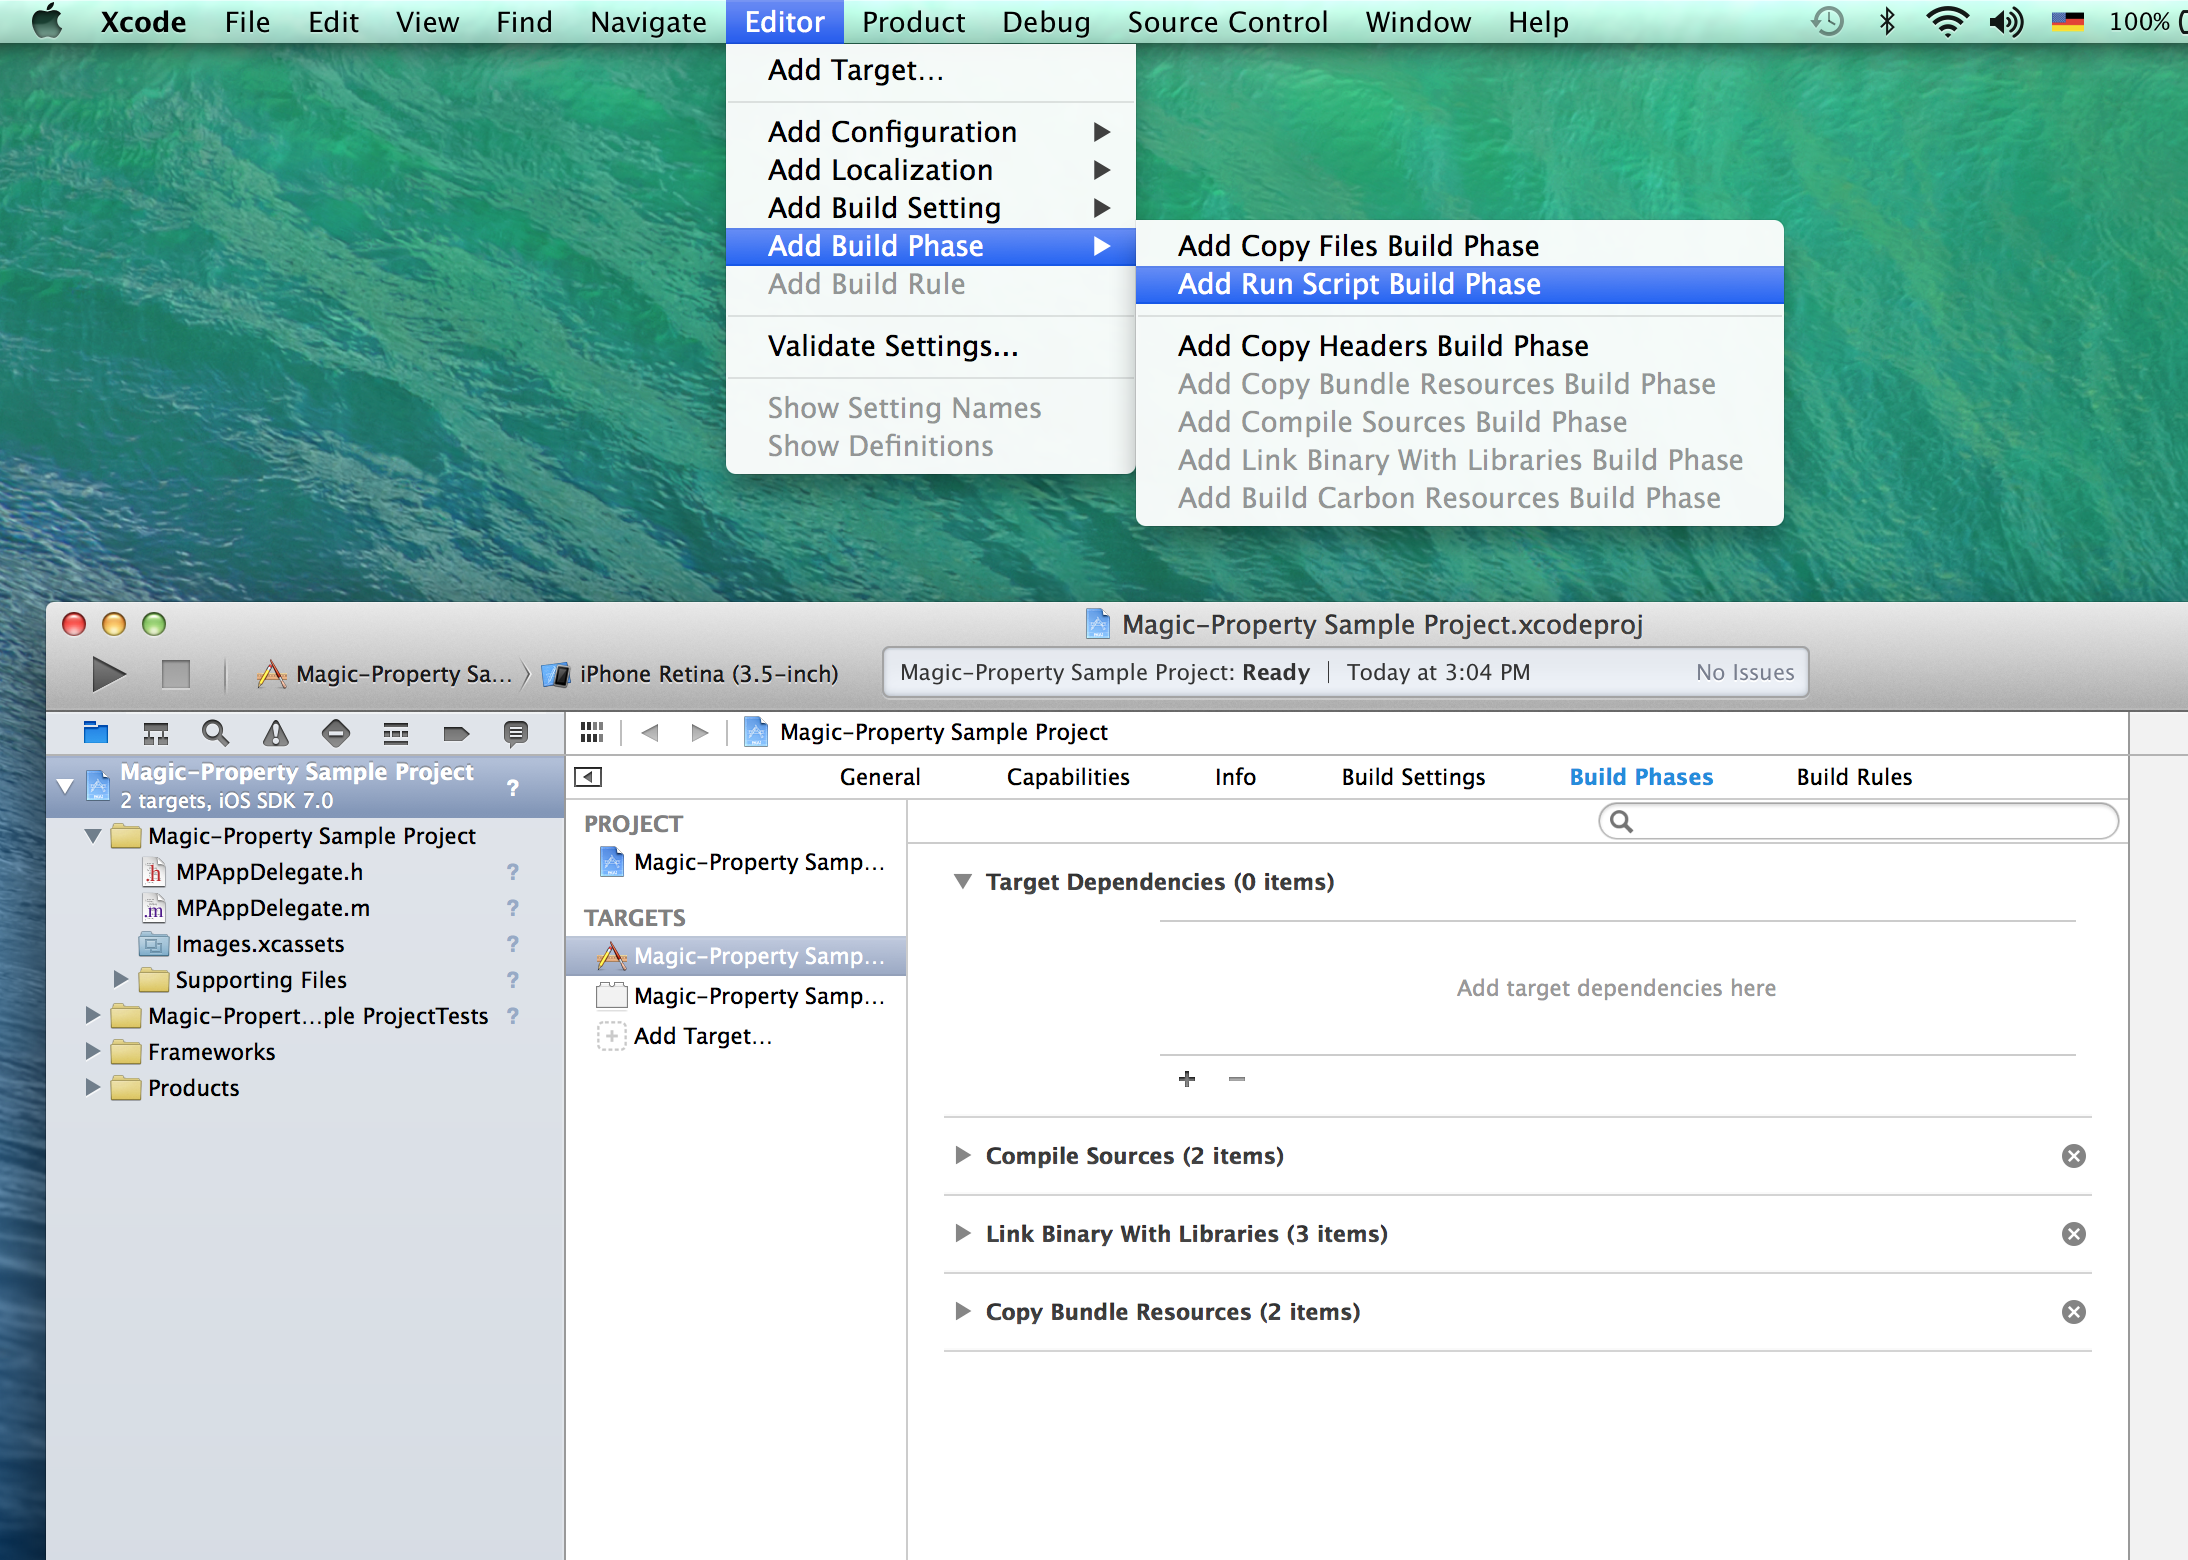
Task: Click Add Target… in targets list
Action: (x=703, y=1036)
